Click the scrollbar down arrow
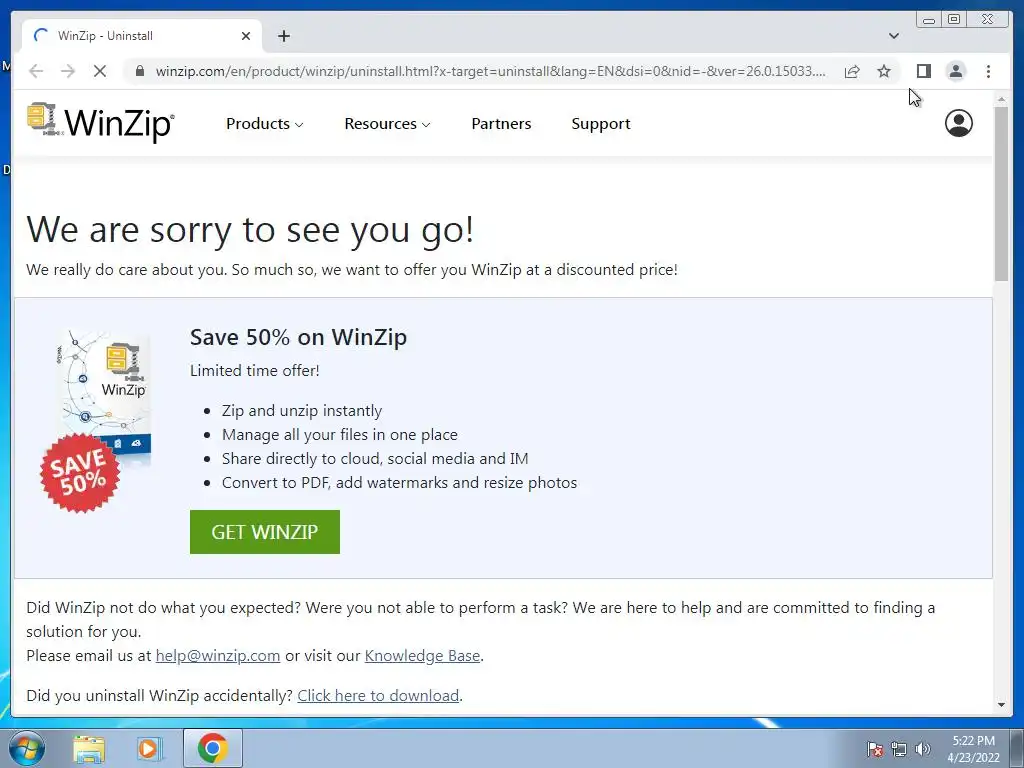Screen dimensions: 1024x768 (1001, 705)
